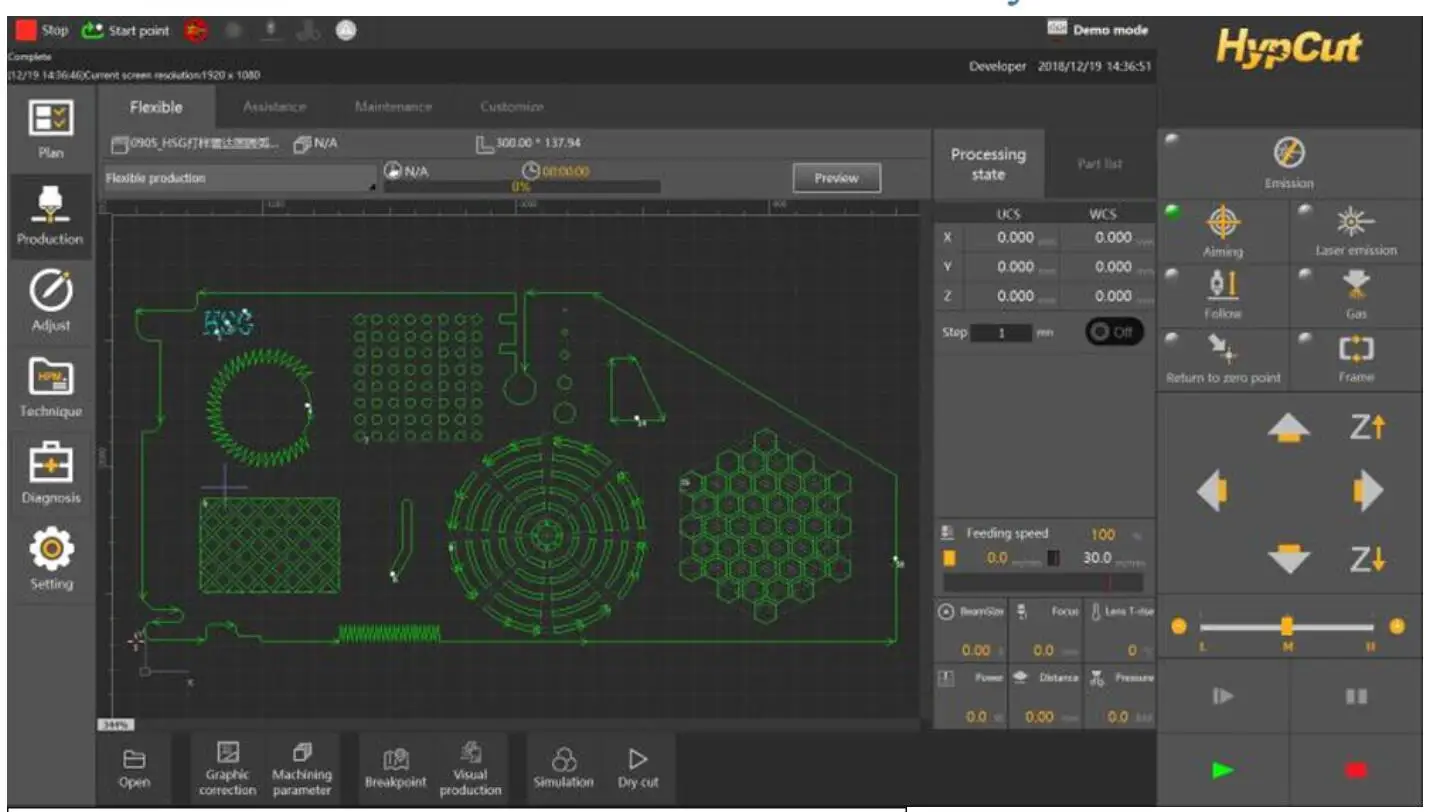Click the Step value input field
Image resolution: width=1433 pixels, height=812 pixels.
pos(1000,332)
